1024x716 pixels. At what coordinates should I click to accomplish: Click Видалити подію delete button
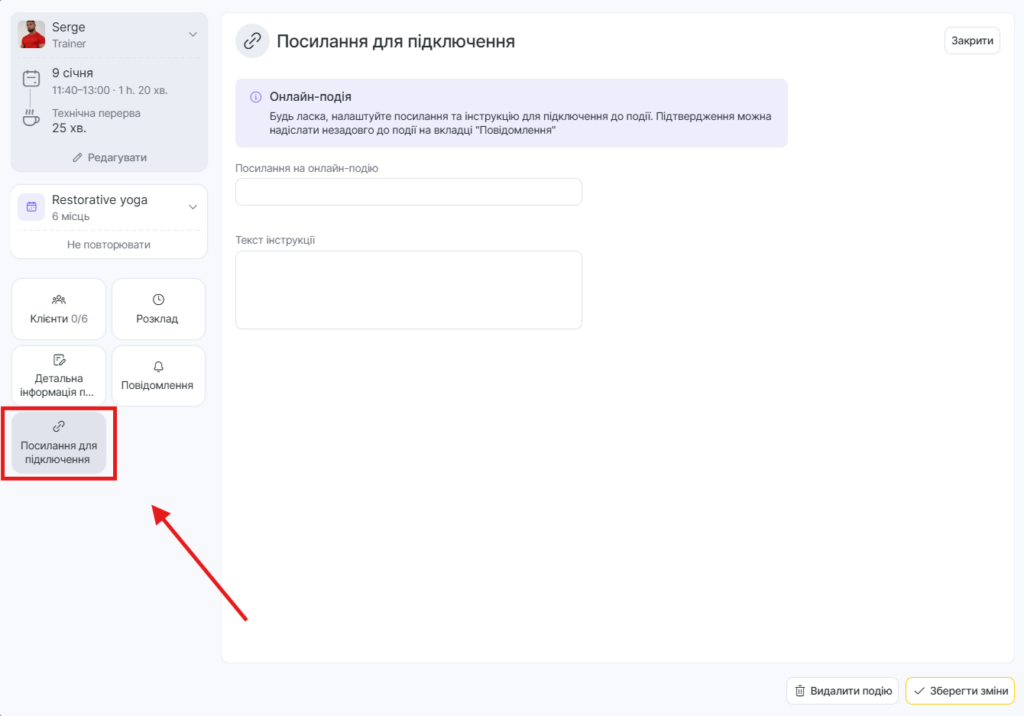coord(841,691)
